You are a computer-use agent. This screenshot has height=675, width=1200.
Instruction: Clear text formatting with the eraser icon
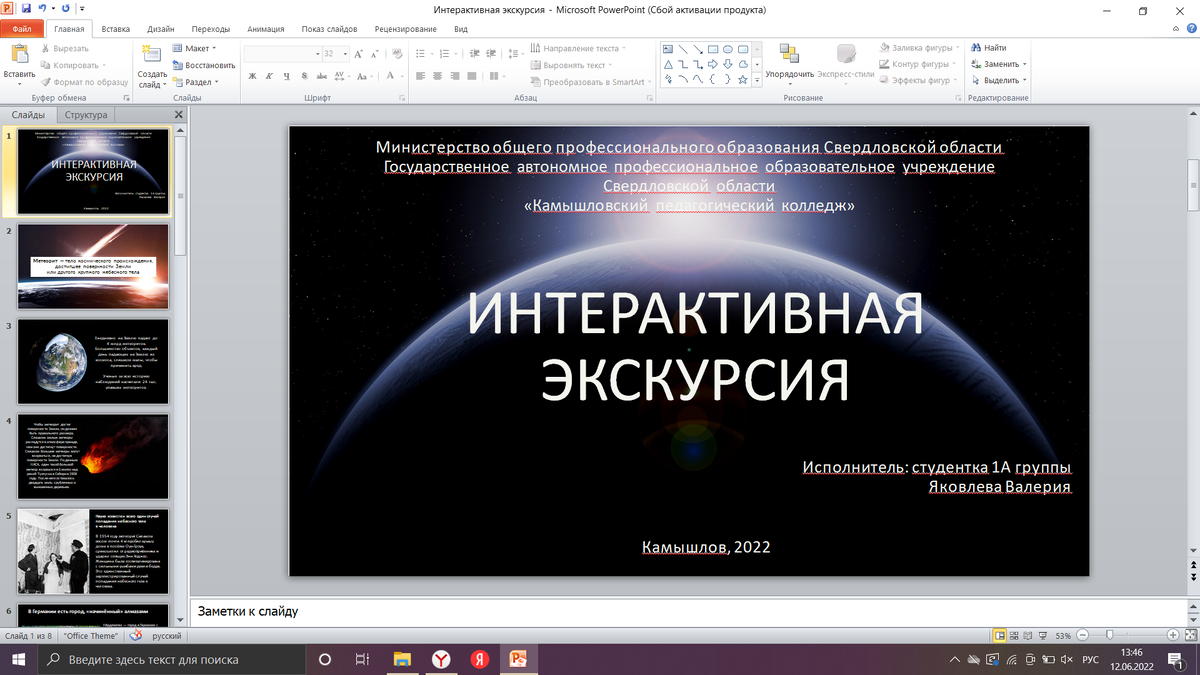[398, 54]
